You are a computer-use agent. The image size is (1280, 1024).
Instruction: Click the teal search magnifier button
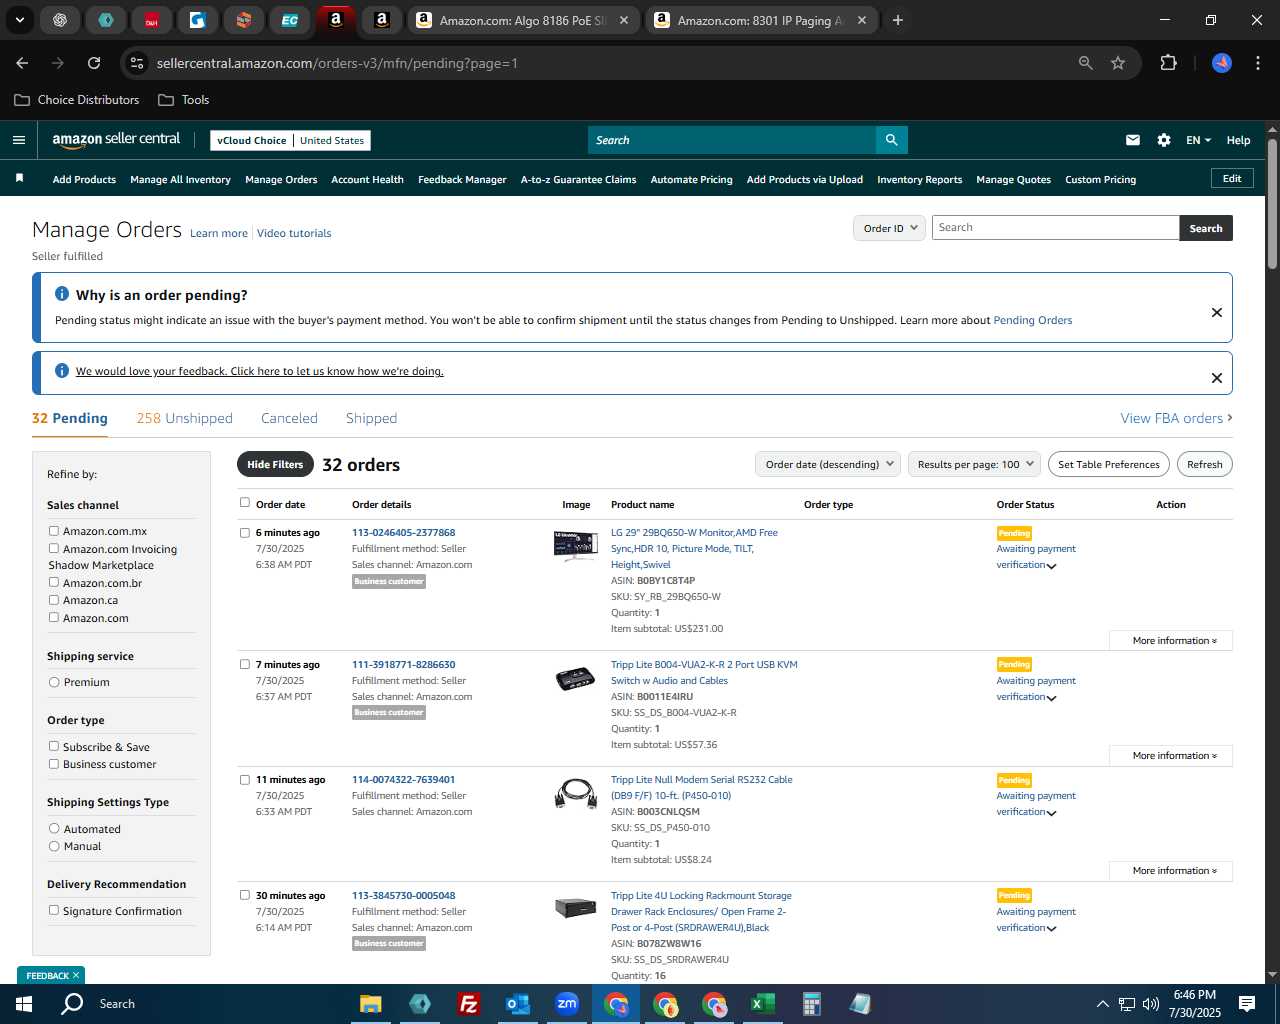[891, 140]
